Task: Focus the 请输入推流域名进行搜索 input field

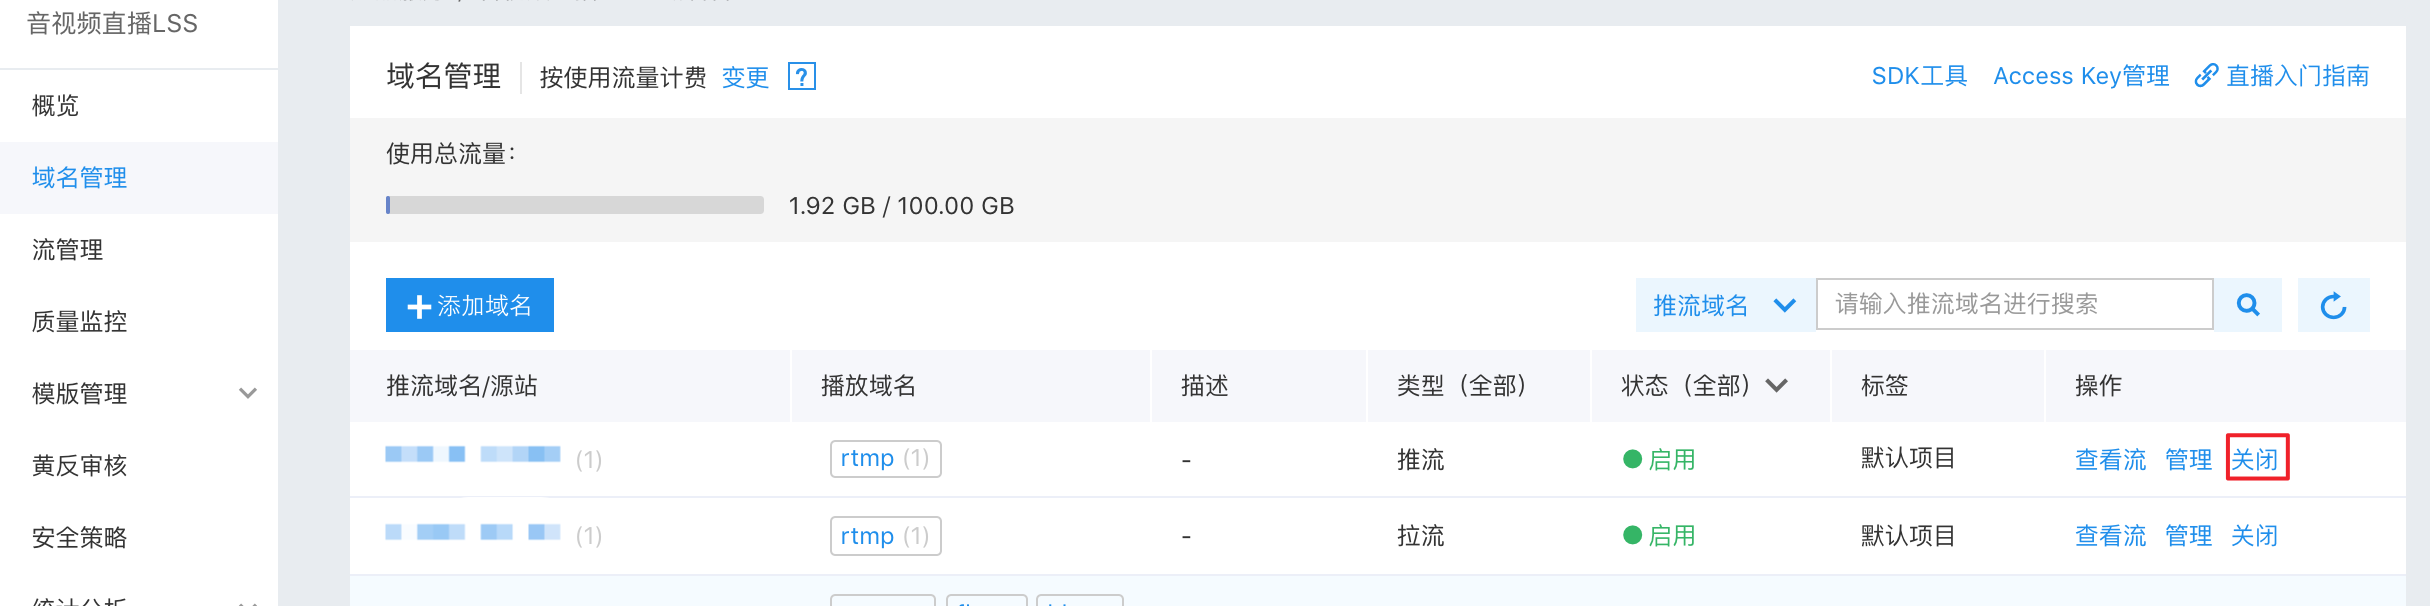Action: pos(2015,305)
